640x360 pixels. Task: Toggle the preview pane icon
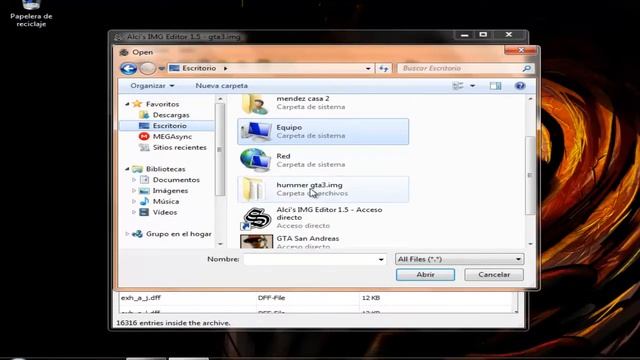(496, 86)
